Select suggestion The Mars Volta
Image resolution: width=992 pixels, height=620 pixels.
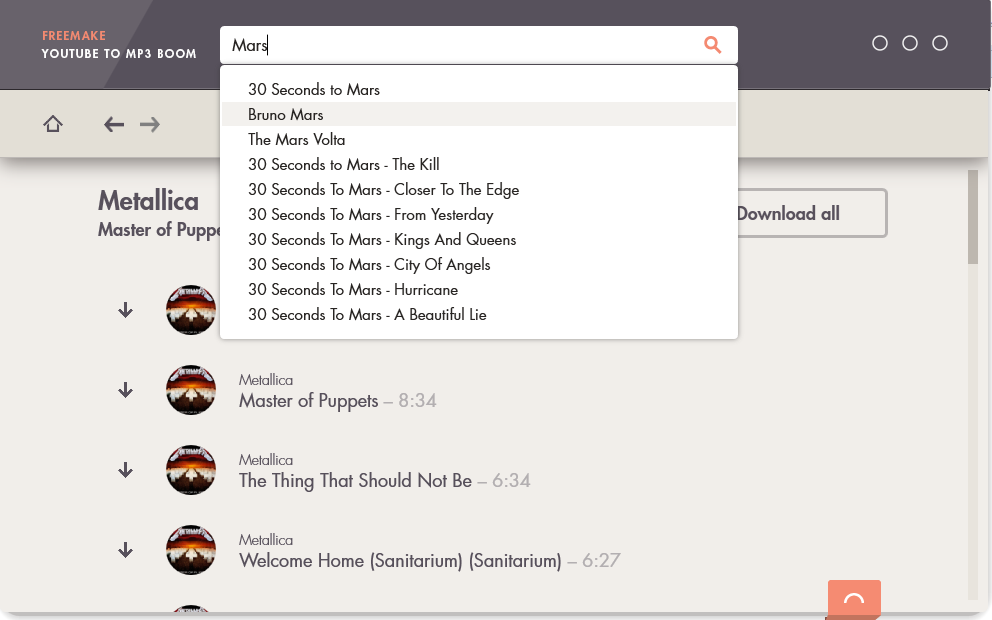click(479, 139)
